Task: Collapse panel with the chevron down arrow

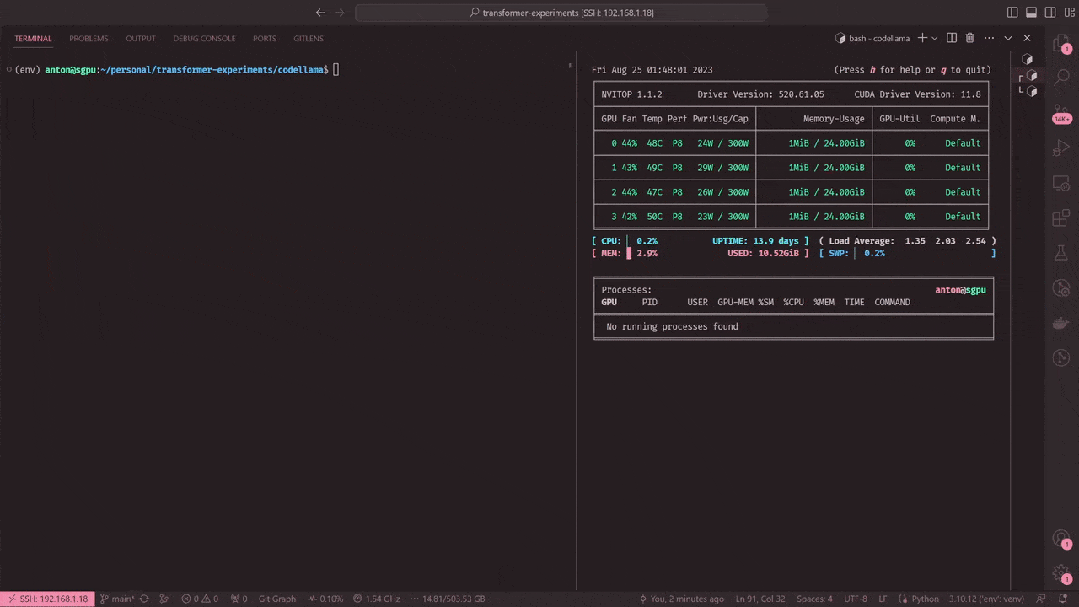Action: tap(1008, 38)
